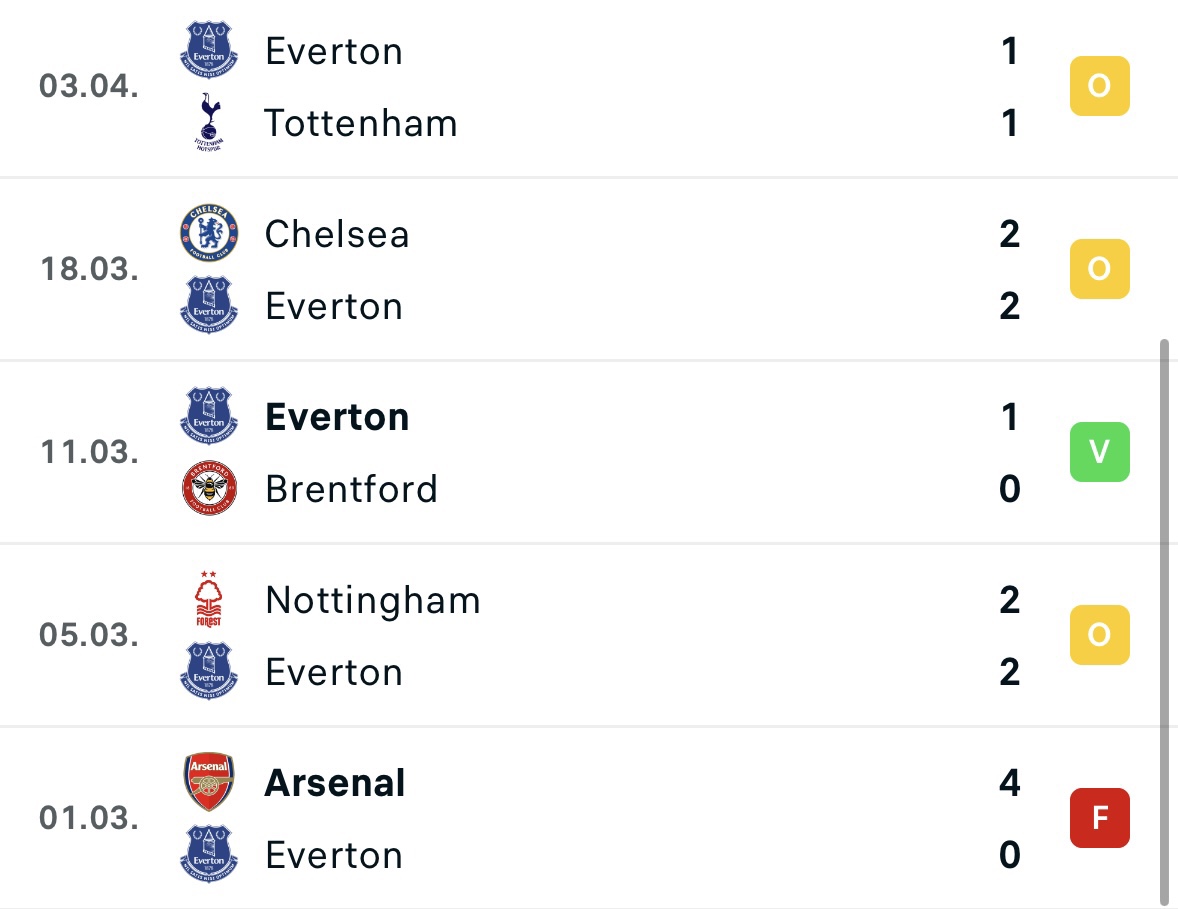Click Everton crest in the Arsenal match
The height and width of the screenshot is (909, 1178).
(x=209, y=854)
